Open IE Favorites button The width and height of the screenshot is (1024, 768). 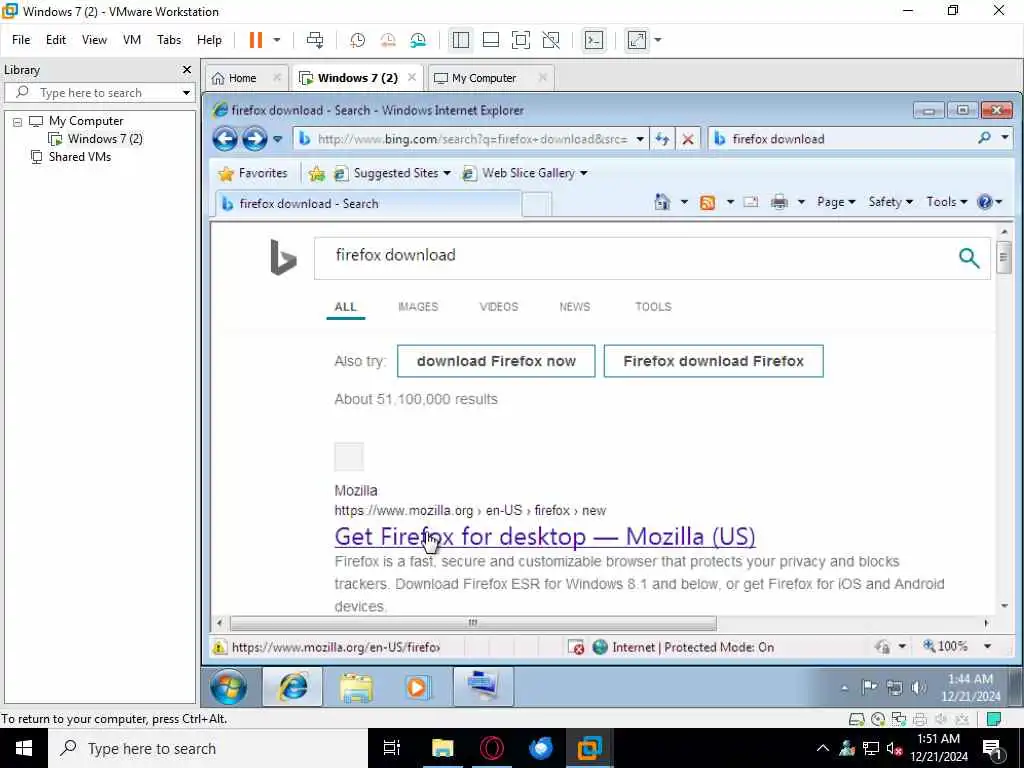click(253, 173)
